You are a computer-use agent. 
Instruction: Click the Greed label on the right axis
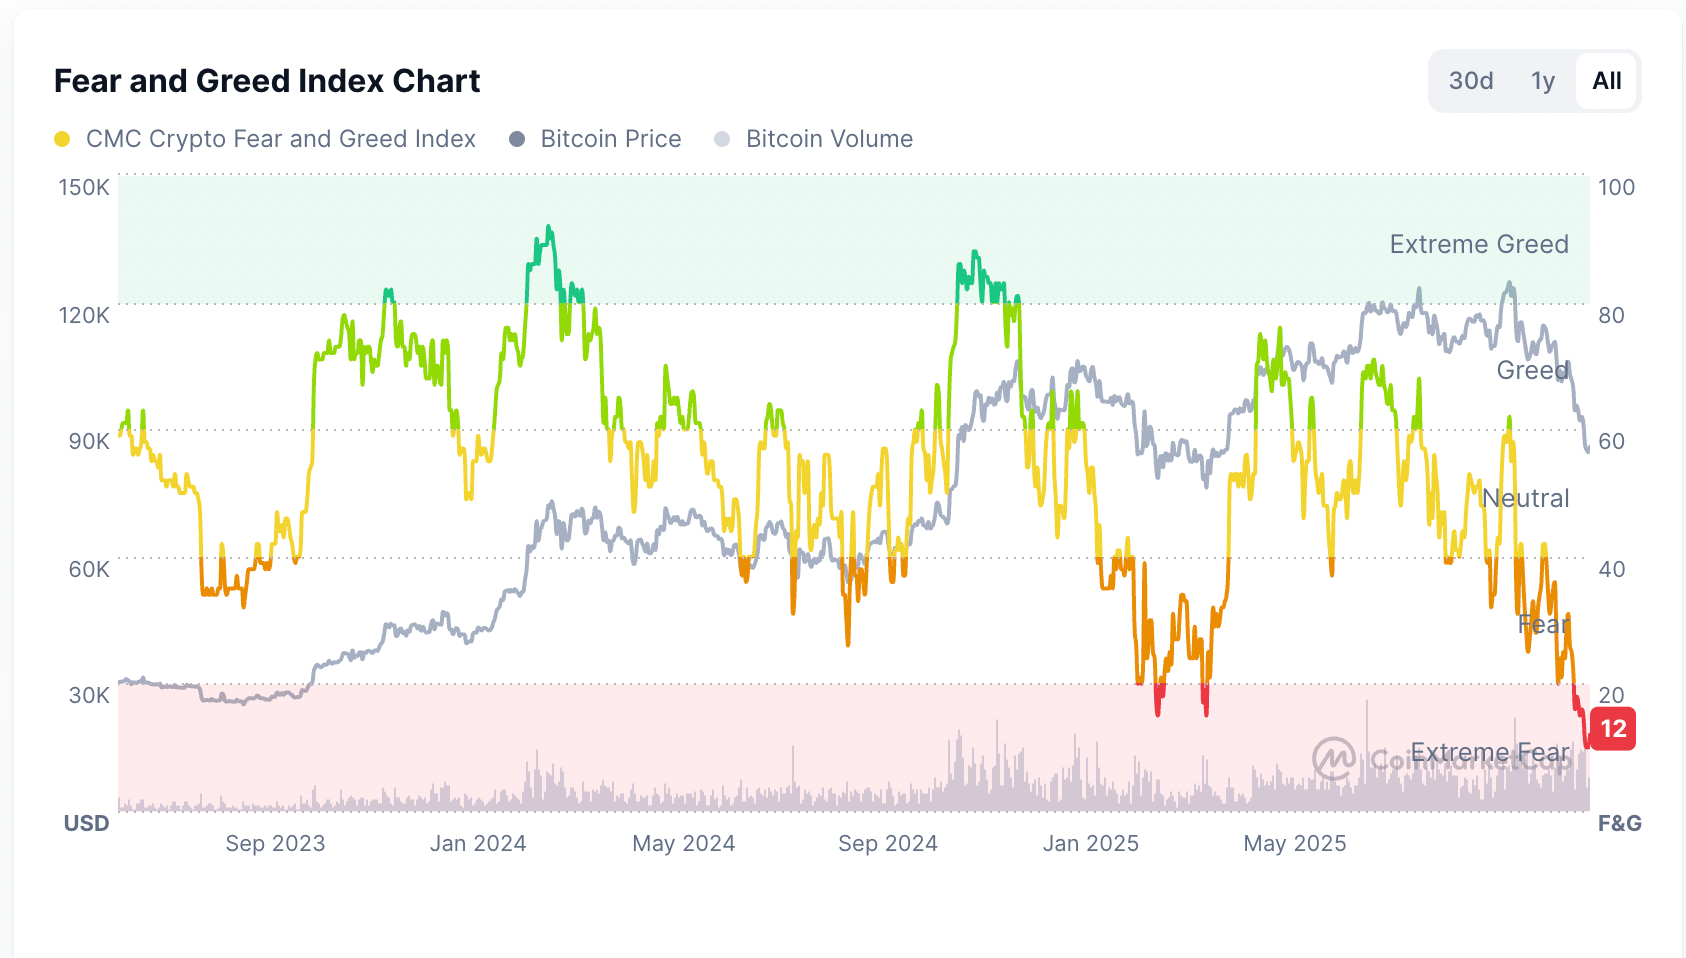point(1532,370)
